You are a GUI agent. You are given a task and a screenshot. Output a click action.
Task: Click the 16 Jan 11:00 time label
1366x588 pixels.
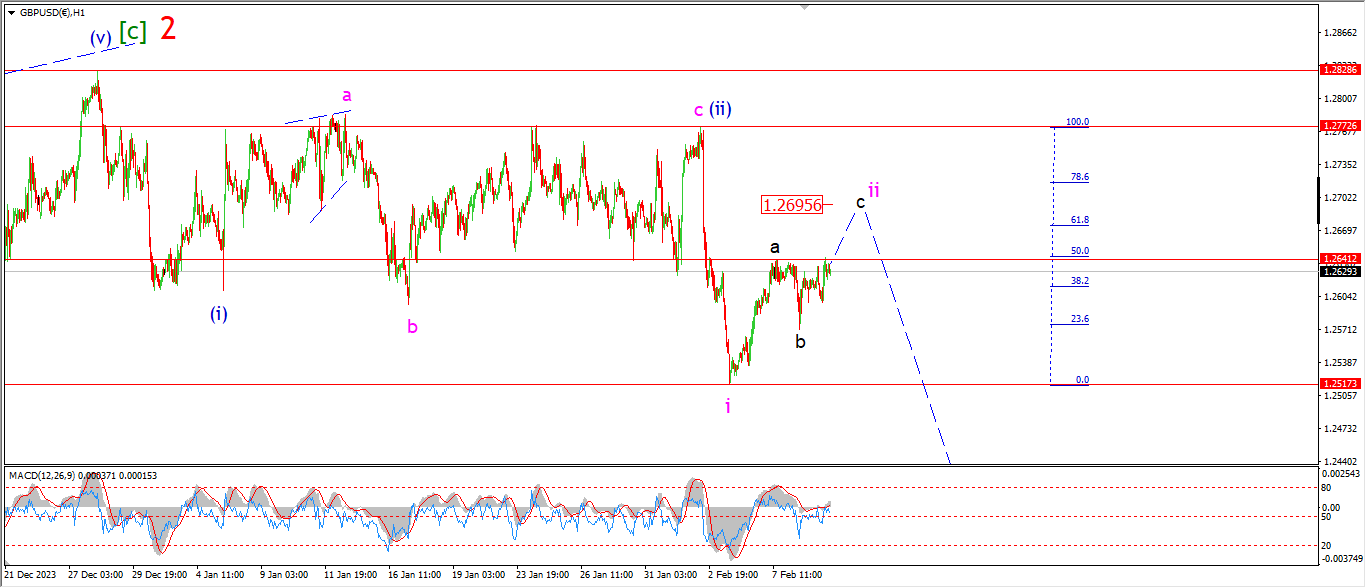click(413, 575)
